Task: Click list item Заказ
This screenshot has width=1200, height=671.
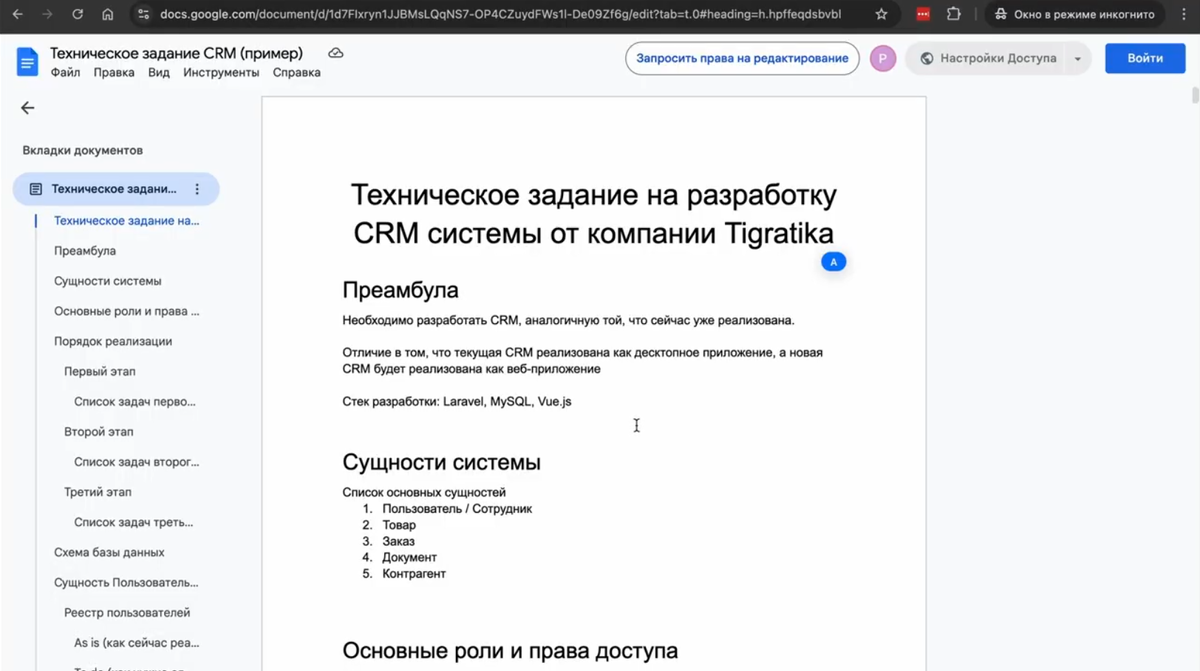Action: [x=398, y=541]
